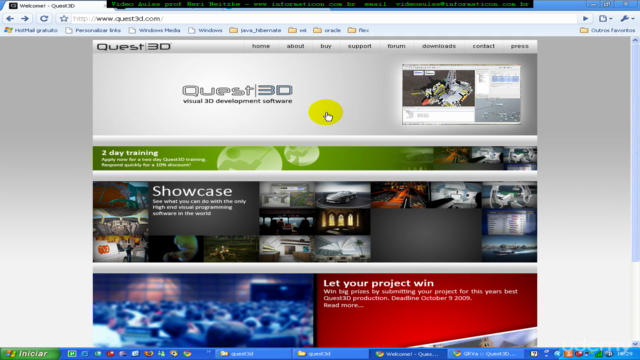The width and height of the screenshot is (640, 360).
Task: Open the buy menu item
Action: [x=326, y=46]
